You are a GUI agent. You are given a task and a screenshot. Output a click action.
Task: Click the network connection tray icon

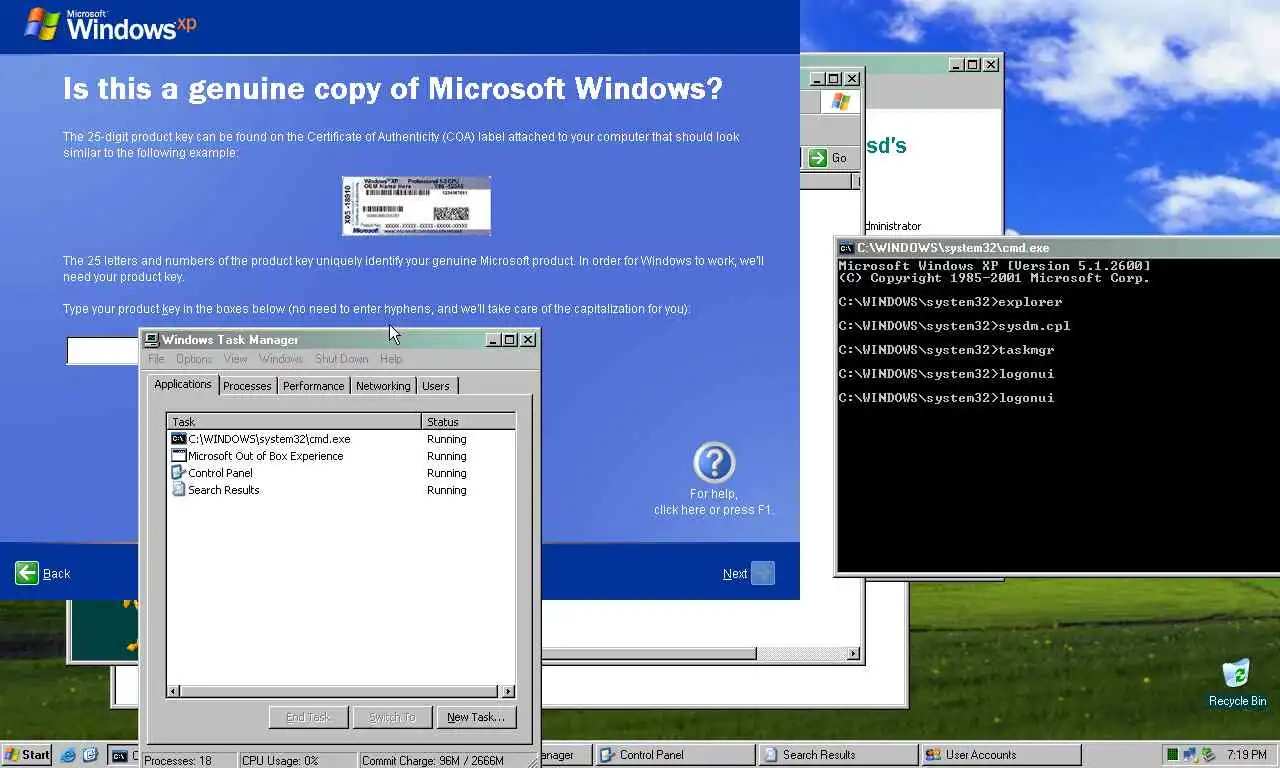coord(1190,755)
